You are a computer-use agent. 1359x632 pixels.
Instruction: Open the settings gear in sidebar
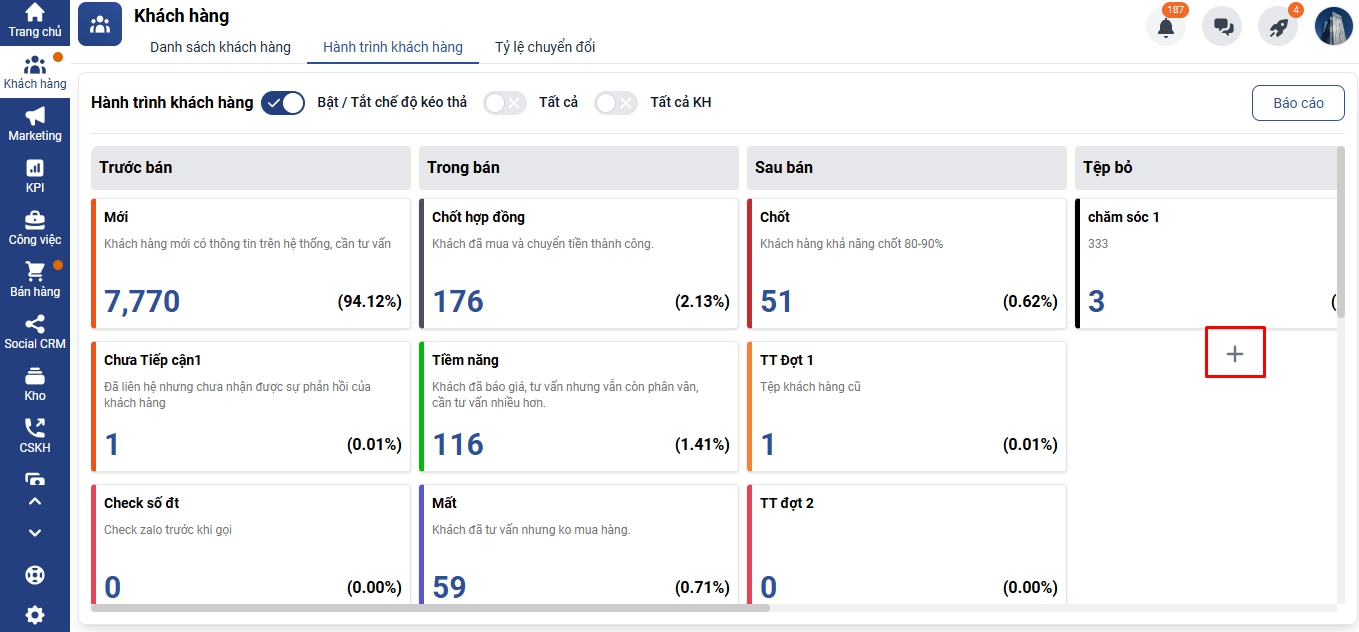pyautogui.click(x=35, y=614)
